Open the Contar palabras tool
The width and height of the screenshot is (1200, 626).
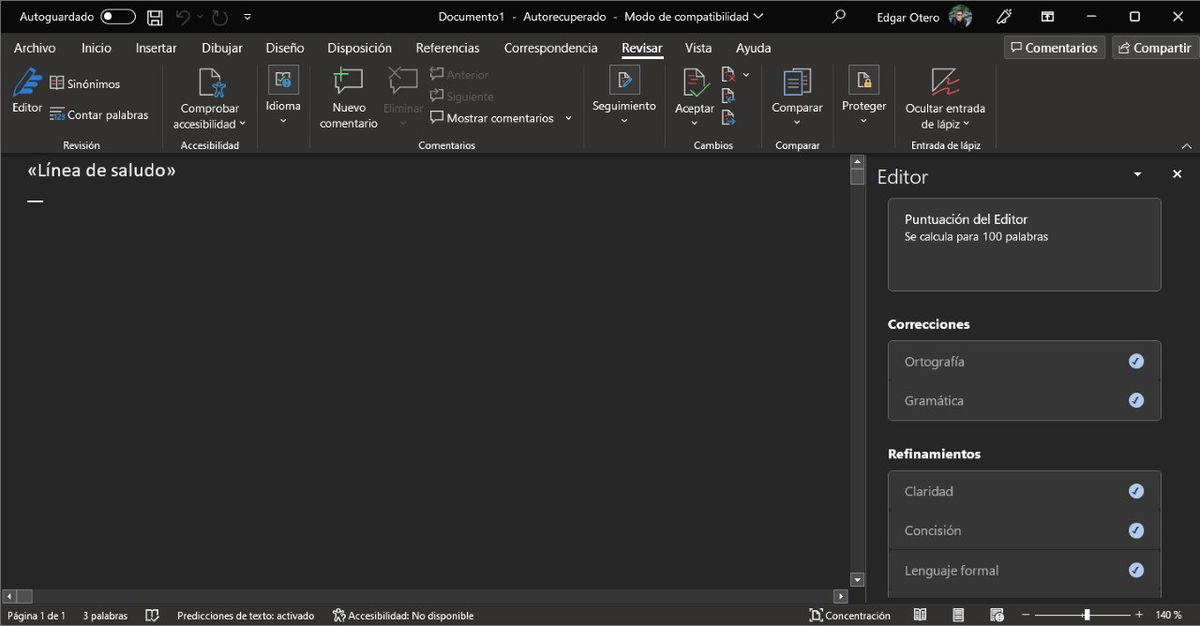tap(99, 114)
